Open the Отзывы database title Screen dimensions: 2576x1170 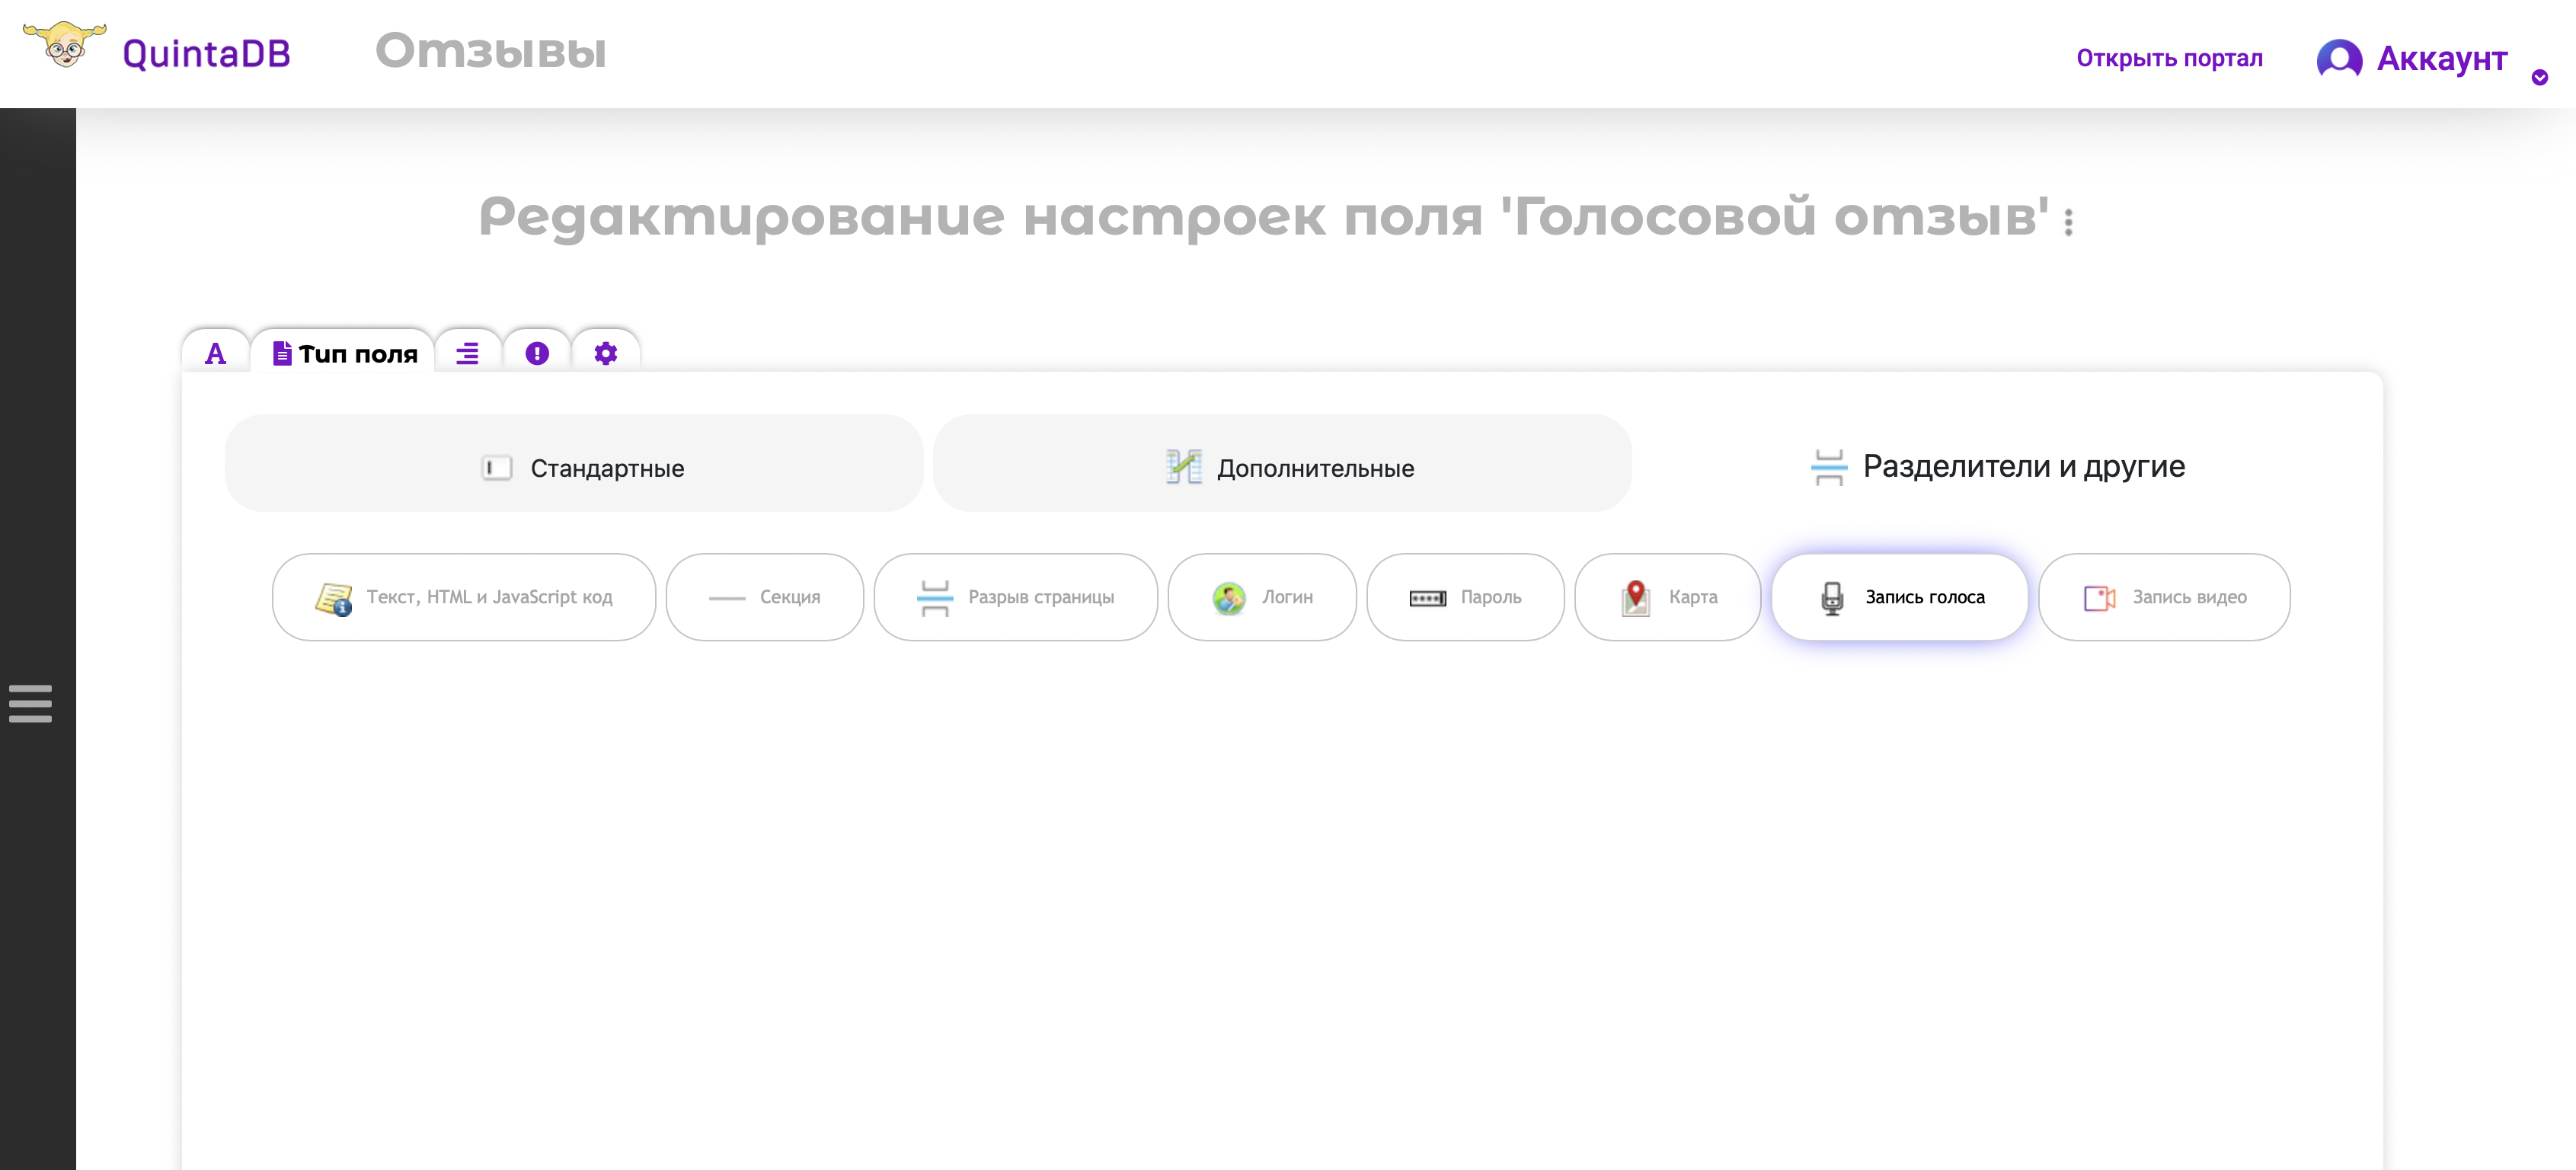click(x=490, y=51)
